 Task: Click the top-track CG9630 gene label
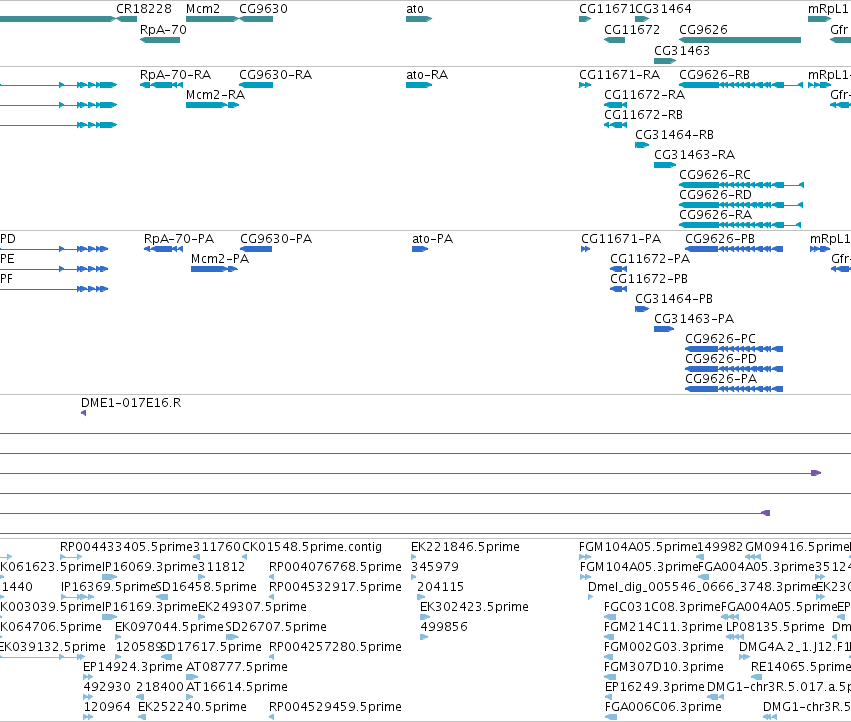click(x=264, y=9)
